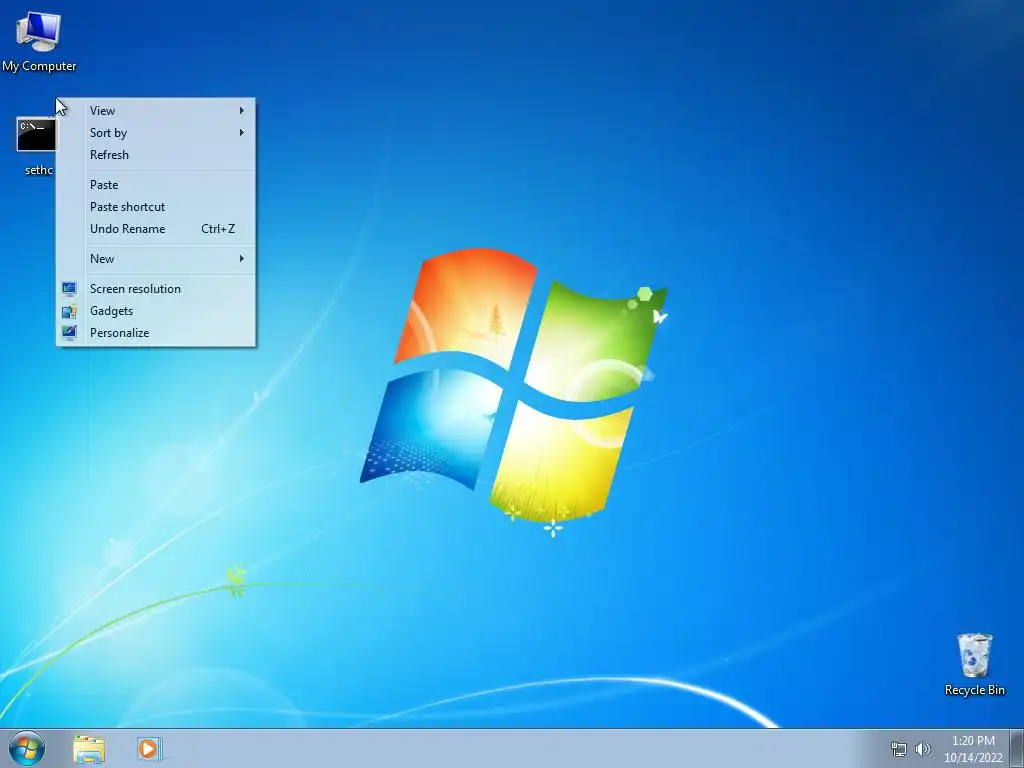Choose Personalize from the context menu

[156, 333]
